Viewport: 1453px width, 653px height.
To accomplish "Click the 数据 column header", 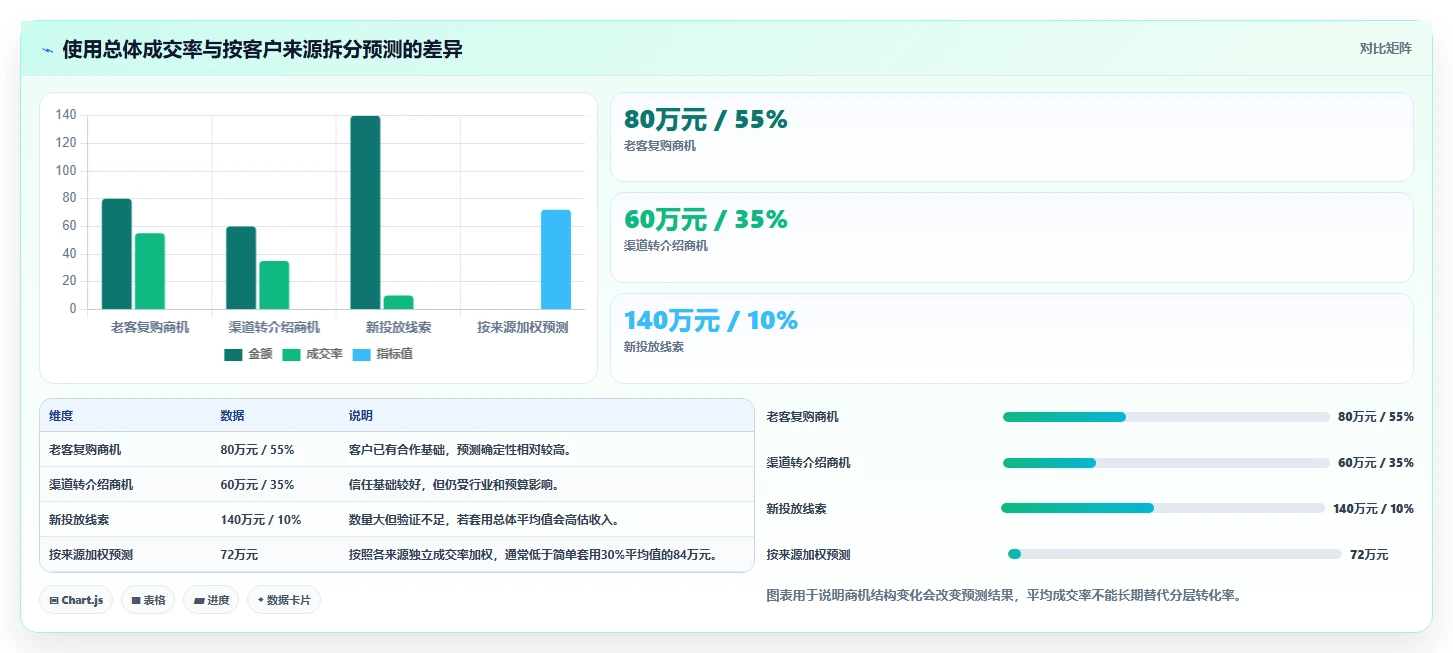I will coord(232,416).
